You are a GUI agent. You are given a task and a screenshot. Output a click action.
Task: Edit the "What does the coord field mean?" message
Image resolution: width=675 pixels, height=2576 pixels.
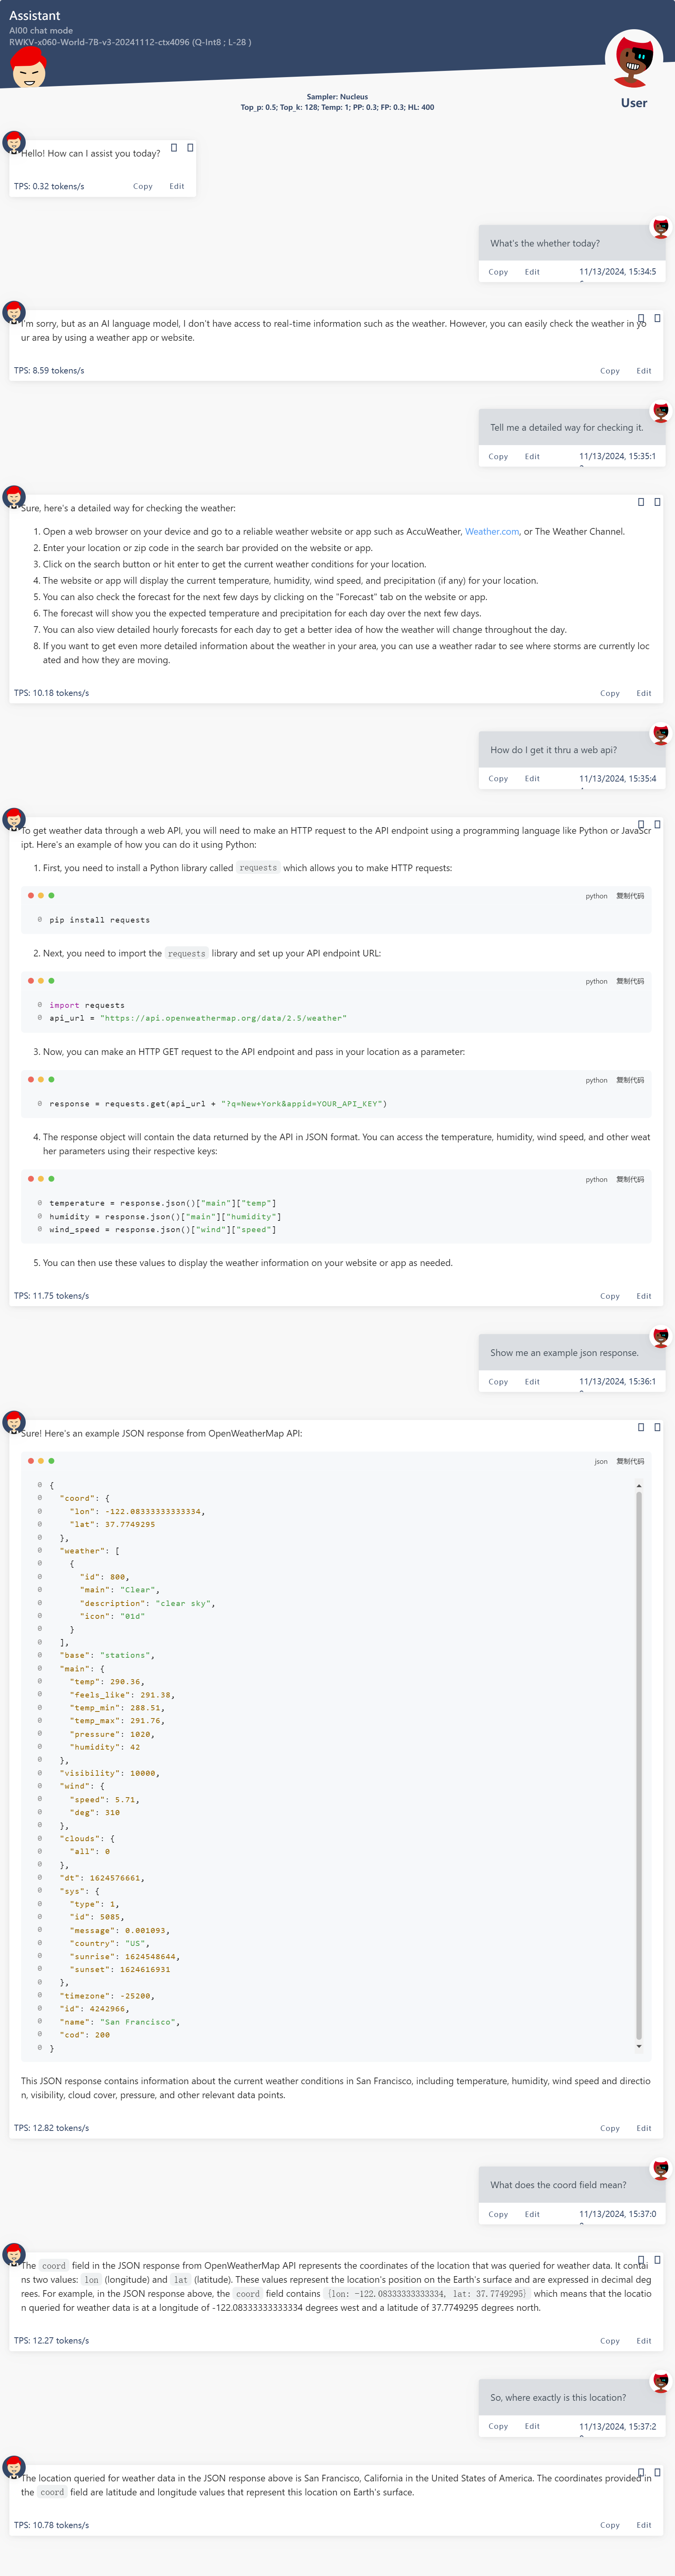click(532, 2214)
